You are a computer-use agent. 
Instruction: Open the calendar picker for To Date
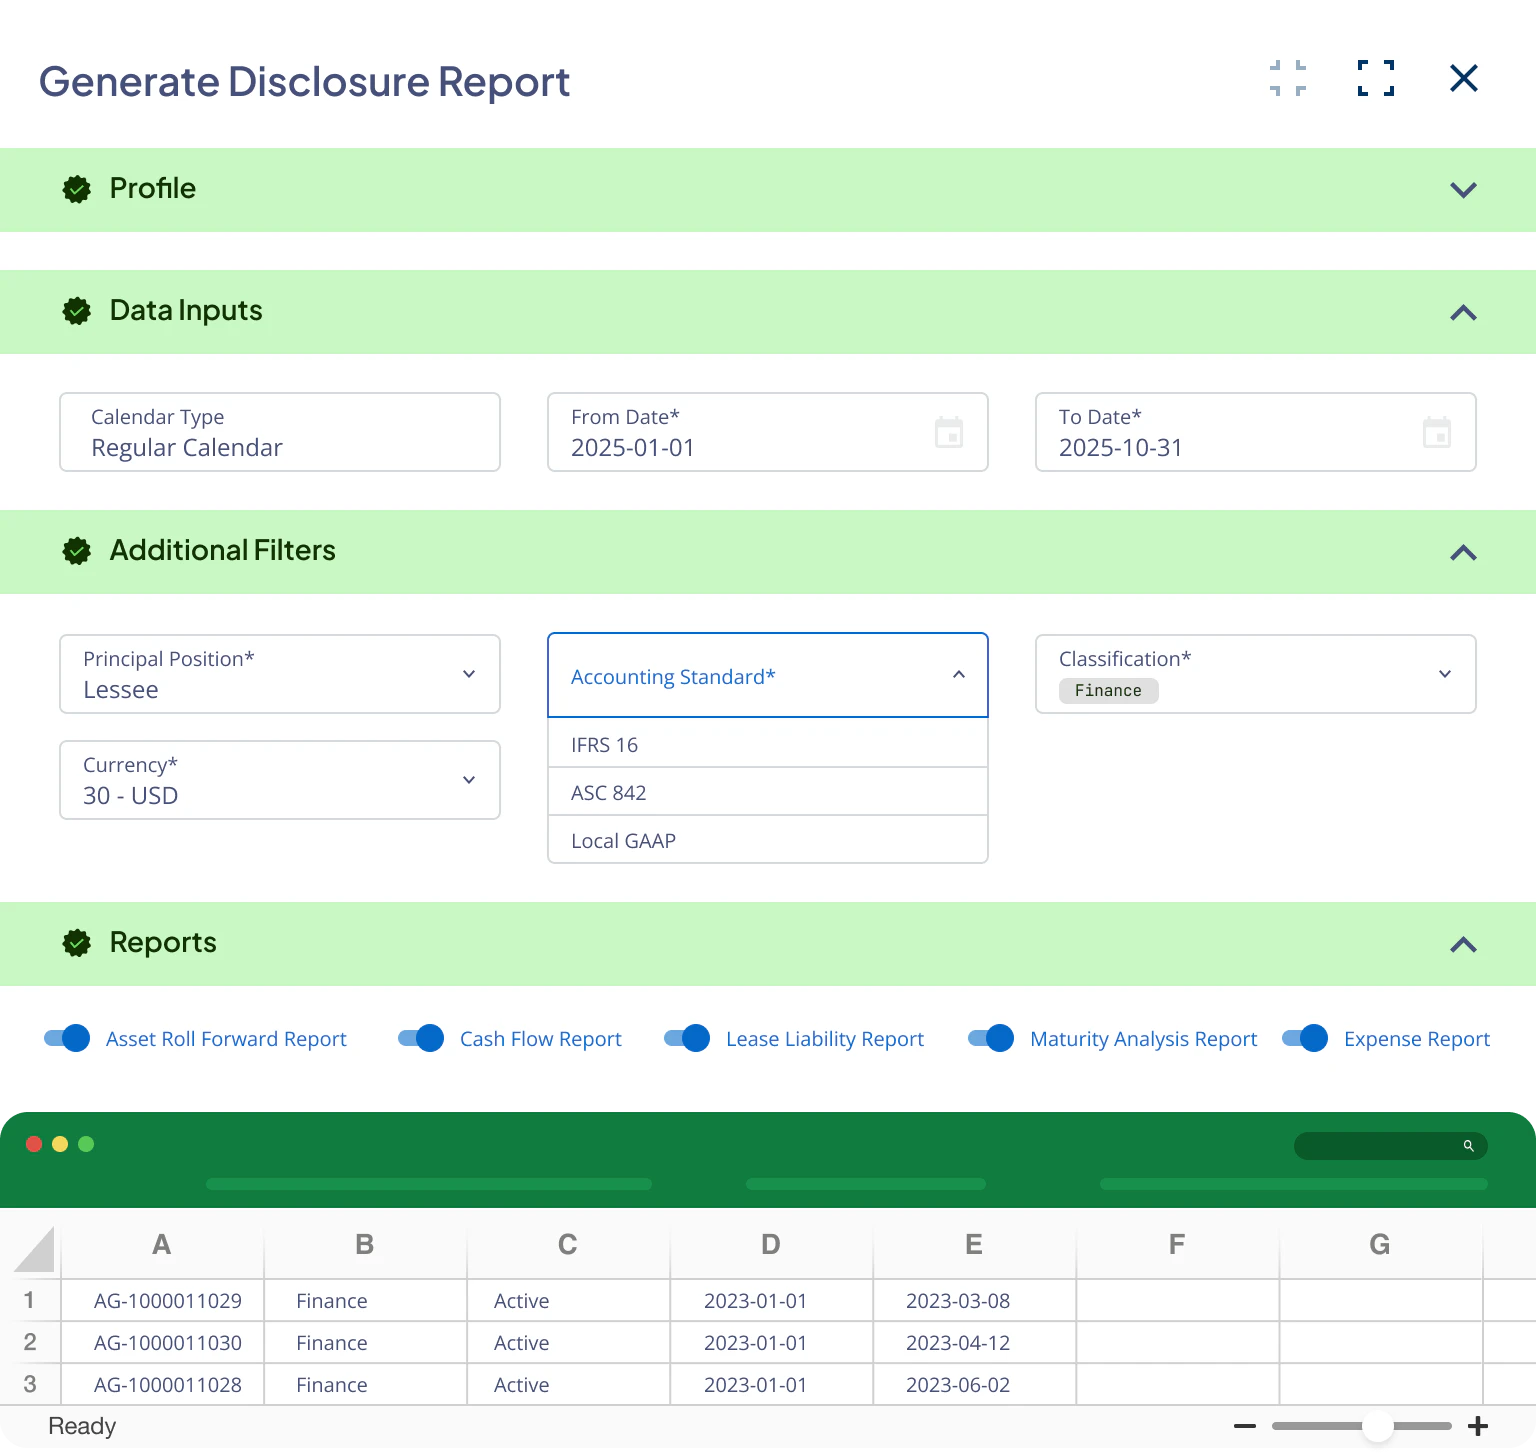[1437, 432]
